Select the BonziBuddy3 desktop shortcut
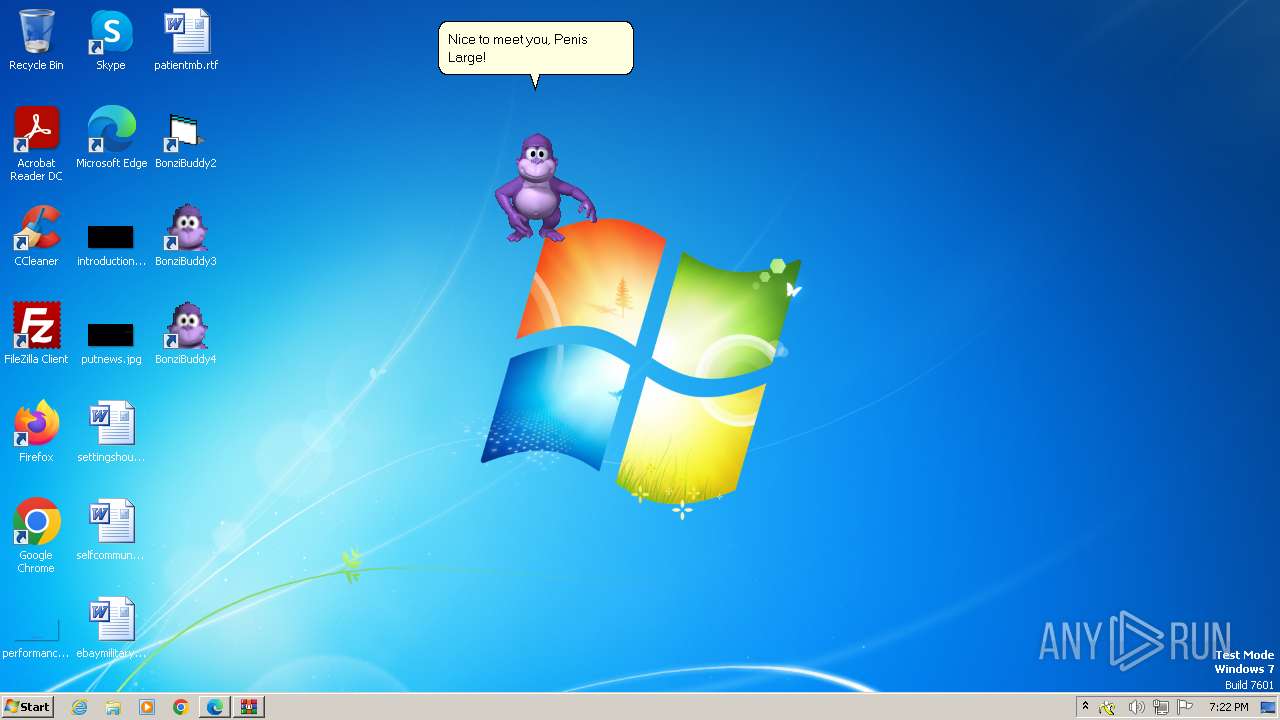The height and width of the screenshot is (720, 1280). (x=186, y=236)
